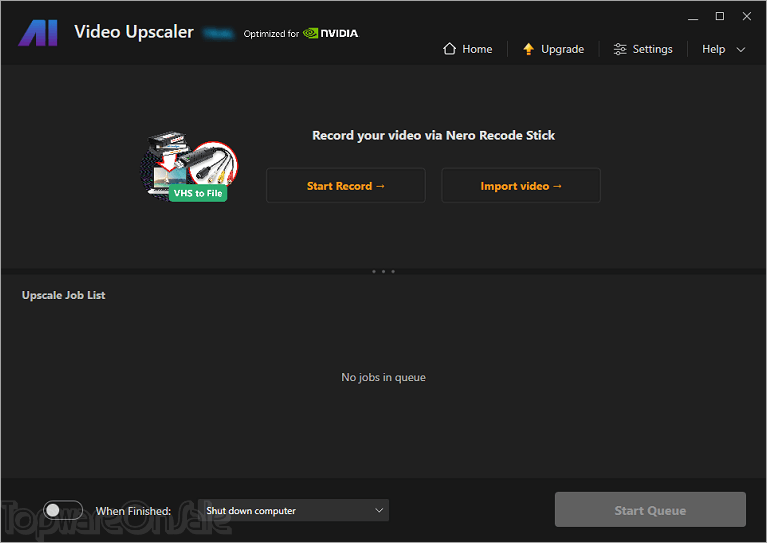Image resolution: width=767 pixels, height=543 pixels.
Task: Click the NVIDIA logo
Action: [331, 33]
